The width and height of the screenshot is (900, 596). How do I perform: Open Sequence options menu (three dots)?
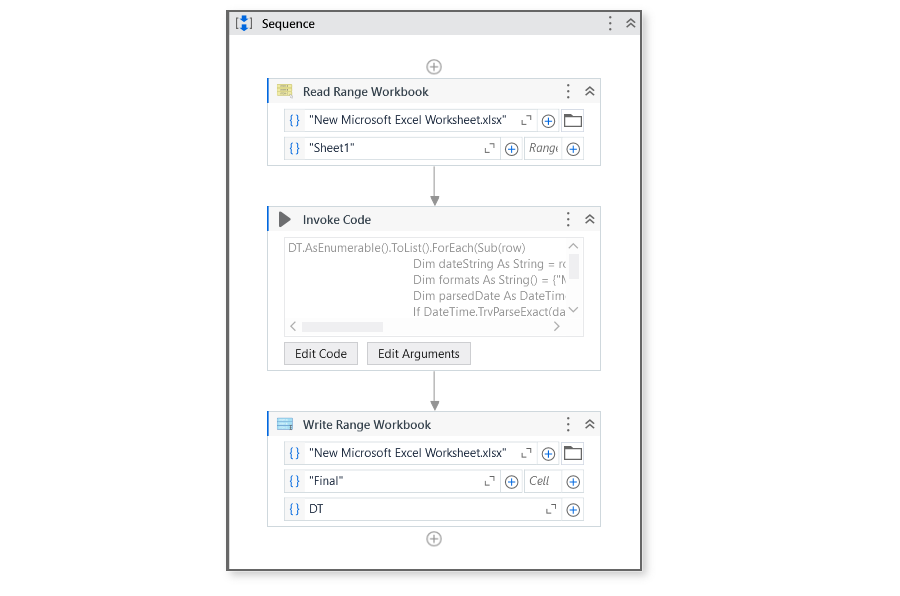[610, 24]
